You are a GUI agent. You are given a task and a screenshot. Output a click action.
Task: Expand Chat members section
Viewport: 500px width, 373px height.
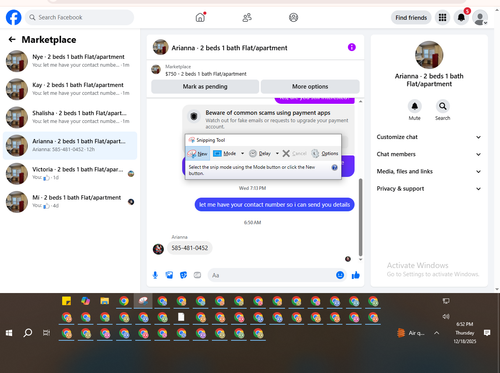point(429,154)
